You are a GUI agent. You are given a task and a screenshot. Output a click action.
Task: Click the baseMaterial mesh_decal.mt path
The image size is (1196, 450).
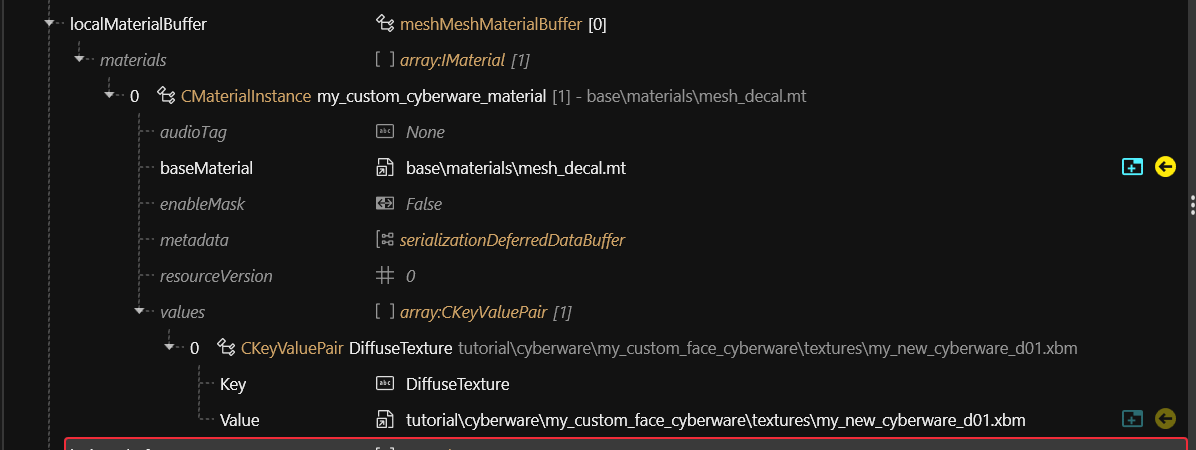point(515,168)
